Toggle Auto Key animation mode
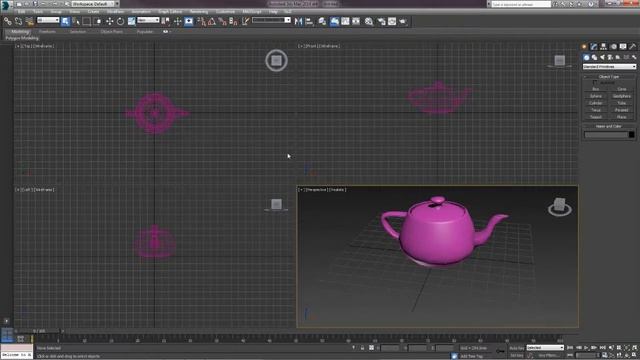 pos(516,348)
